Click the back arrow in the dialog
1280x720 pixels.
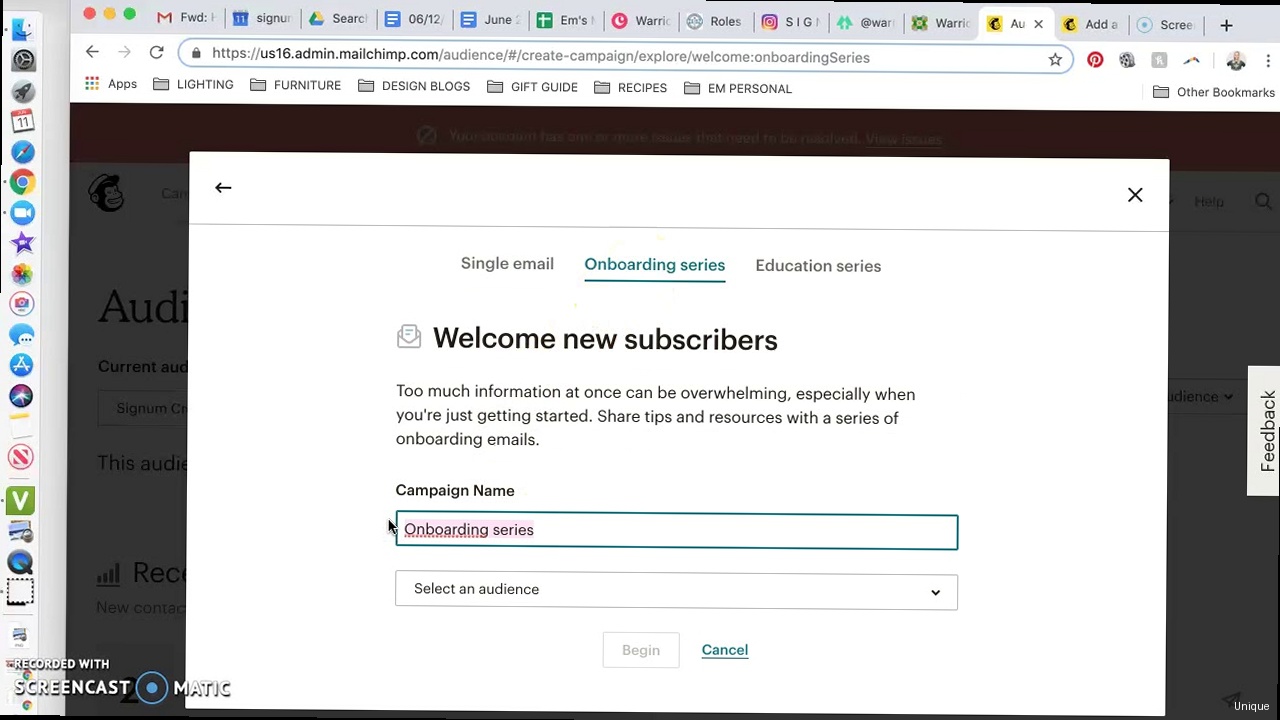coord(223,188)
